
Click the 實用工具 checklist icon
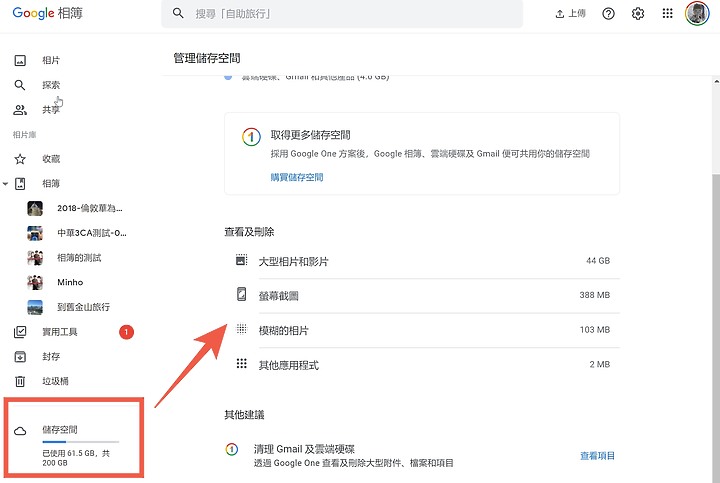[x=20, y=332]
